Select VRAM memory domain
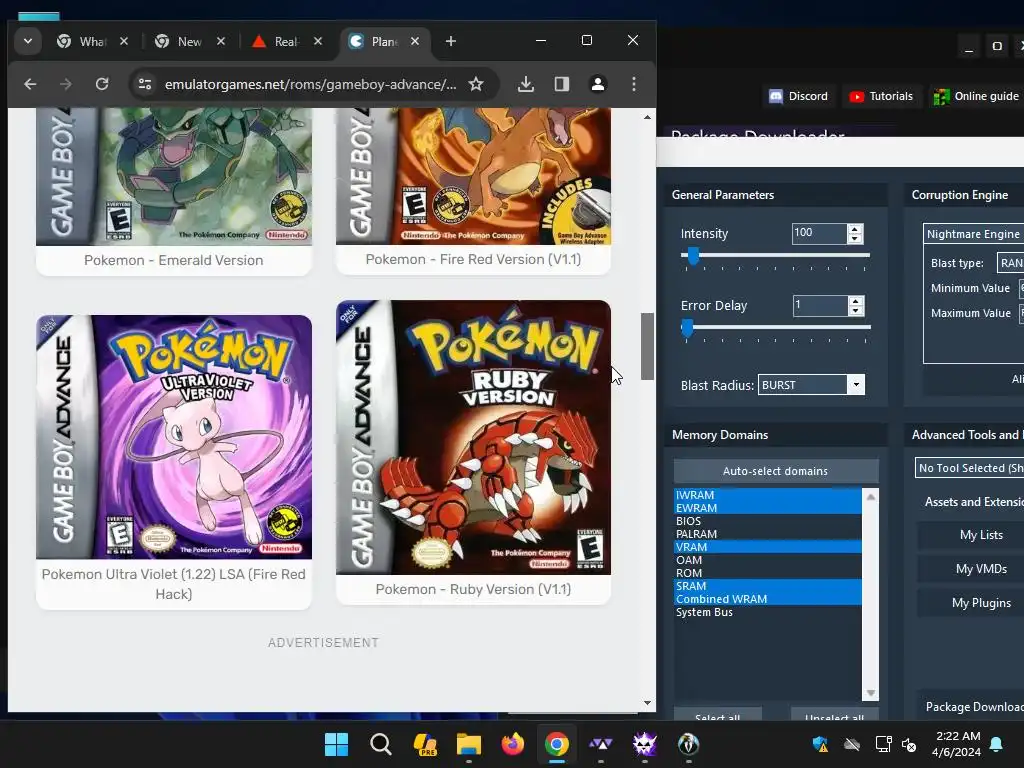 [x=768, y=547]
